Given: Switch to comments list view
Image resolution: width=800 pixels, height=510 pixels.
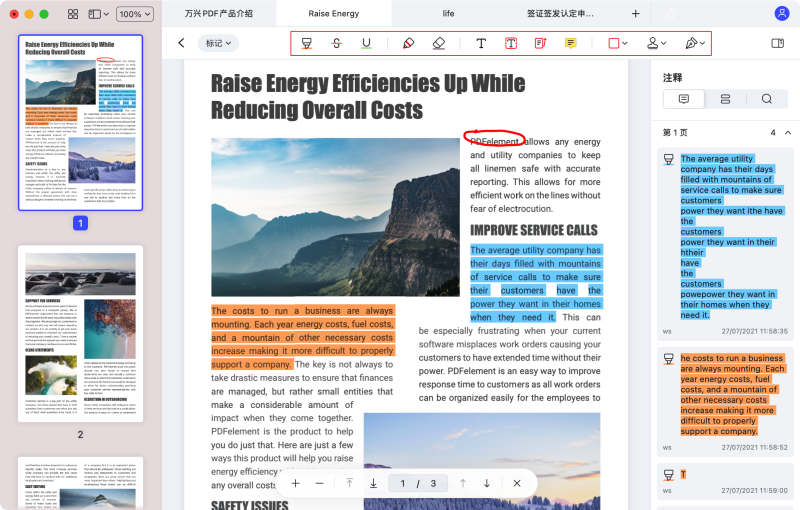Looking at the screenshot, I should tap(684, 99).
